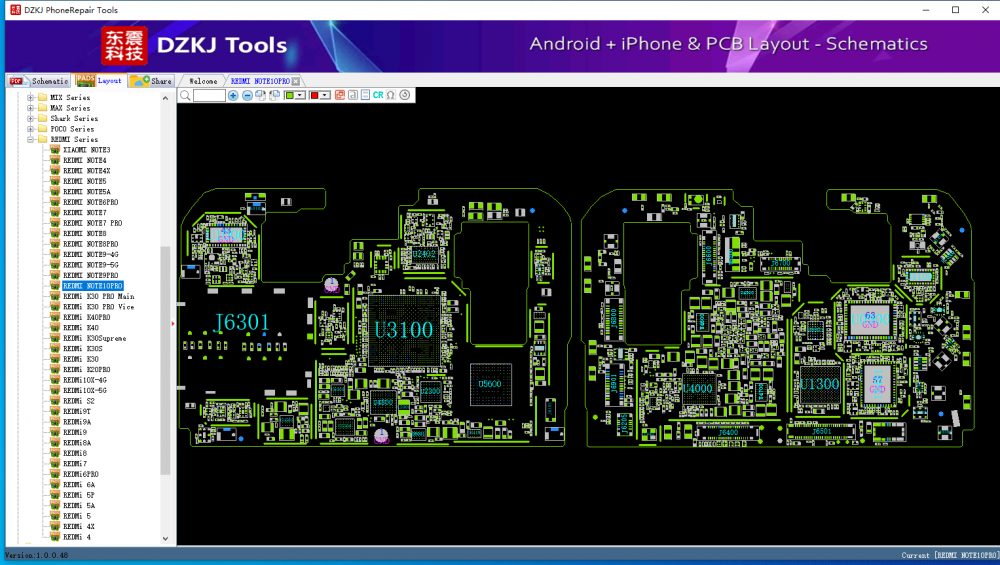
Task: Click the orange-red windows toolbar icon
Action: pyautogui.click(x=340, y=96)
